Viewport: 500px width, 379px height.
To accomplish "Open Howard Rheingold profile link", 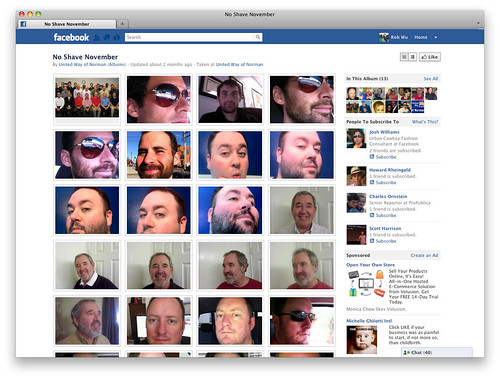I will 390,170.
